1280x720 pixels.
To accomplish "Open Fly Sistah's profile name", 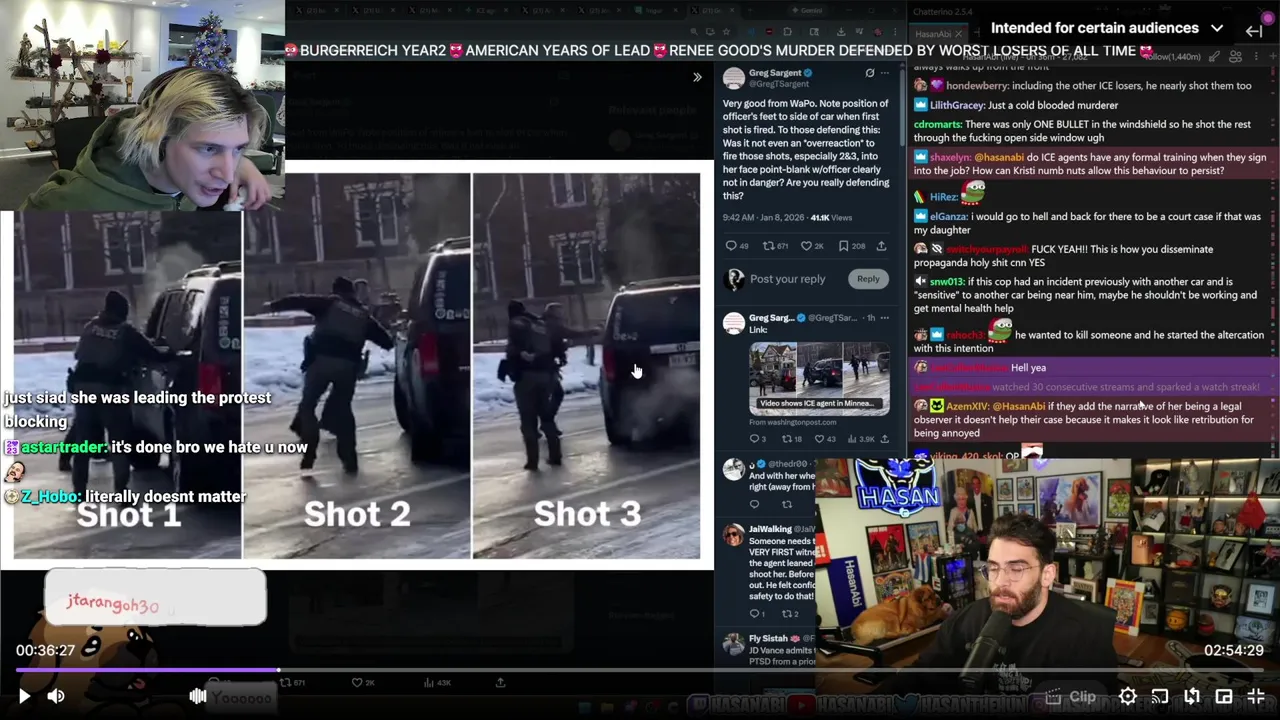I will click(768, 638).
